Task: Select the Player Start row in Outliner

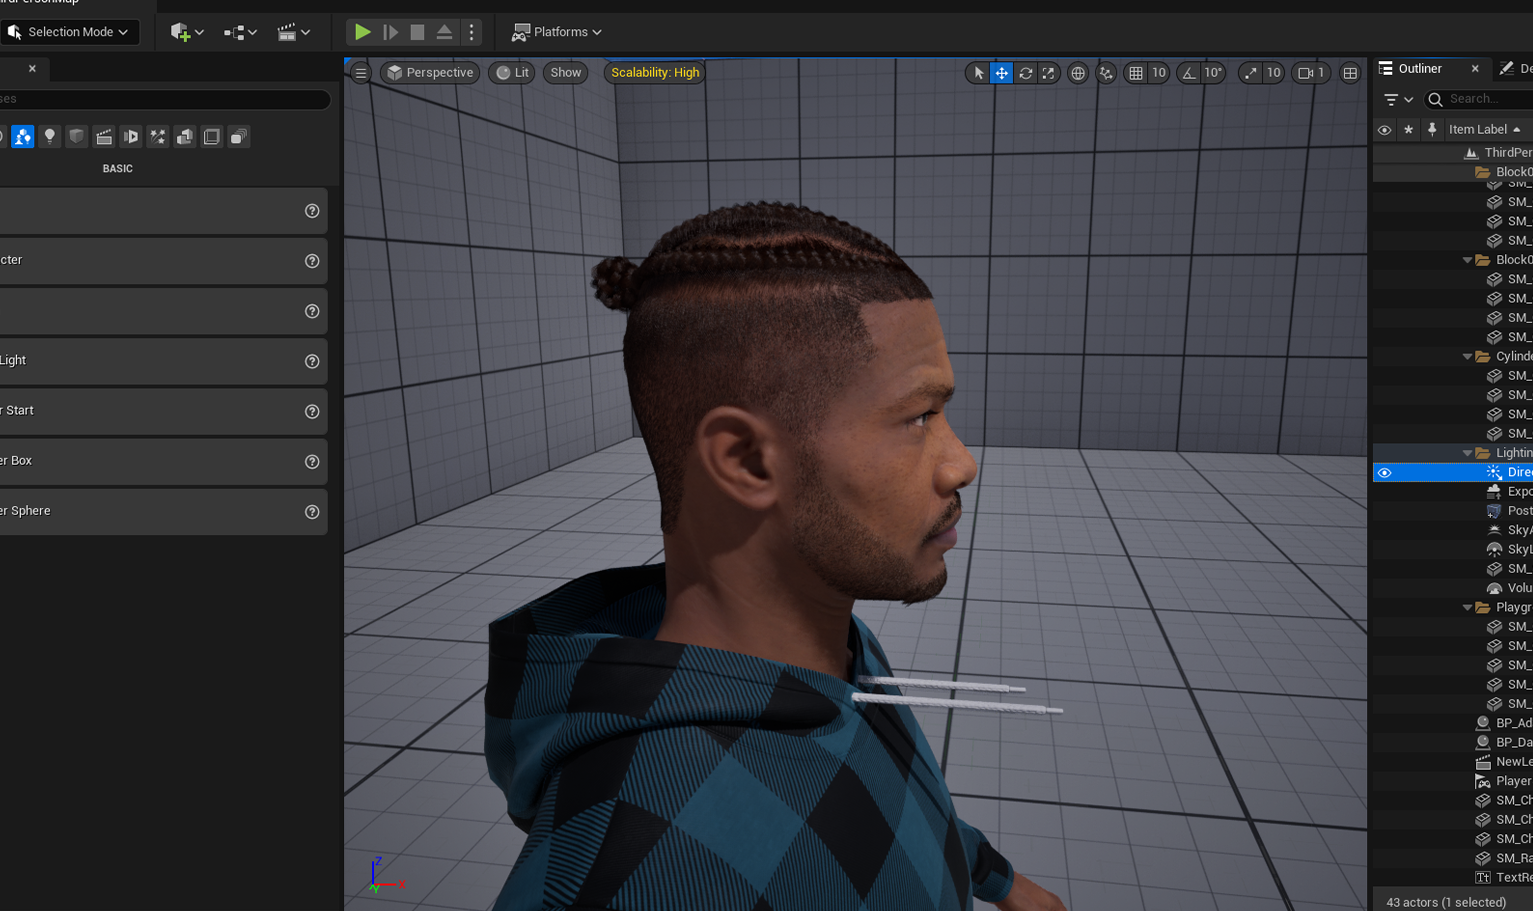Action: point(1453,782)
